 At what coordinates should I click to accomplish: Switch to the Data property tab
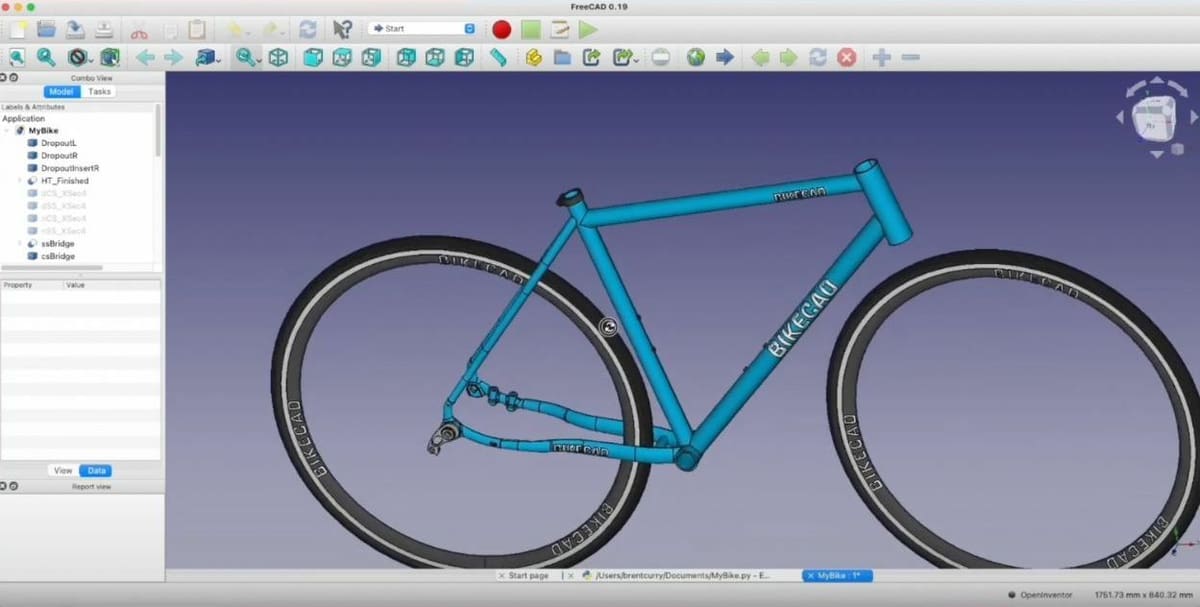click(x=96, y=470)
